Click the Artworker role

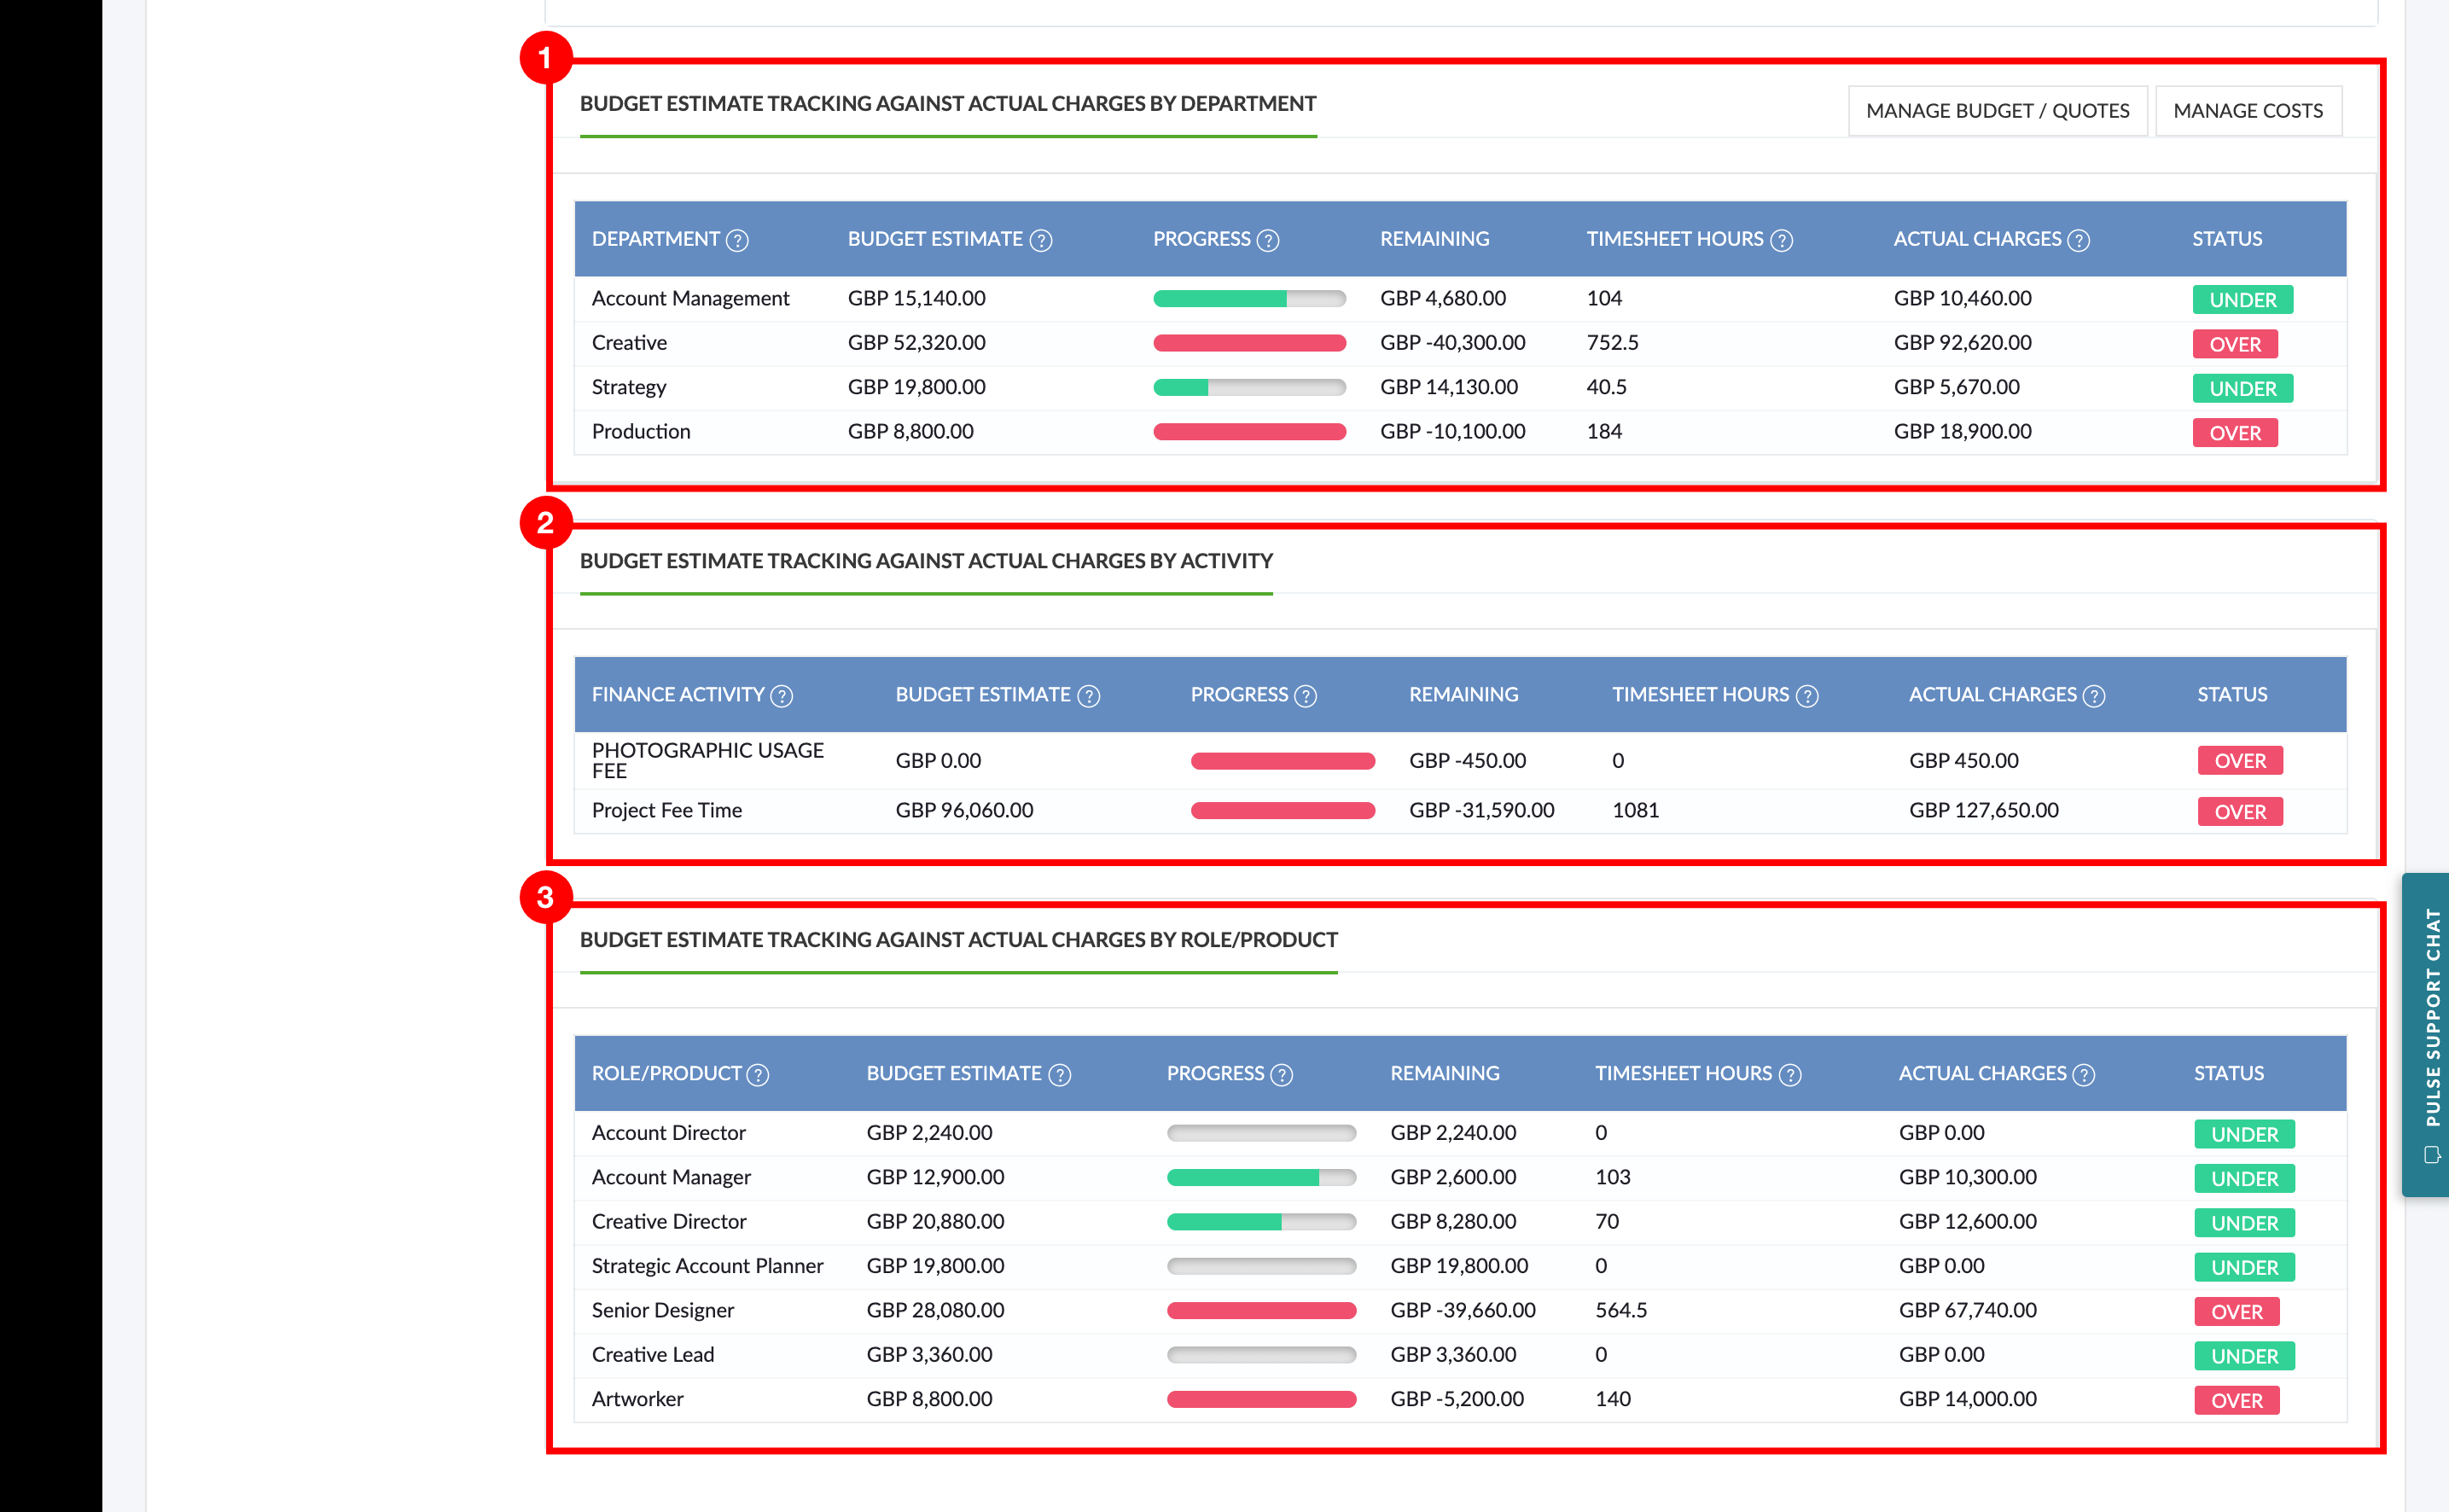click(x=638, y=1400)
